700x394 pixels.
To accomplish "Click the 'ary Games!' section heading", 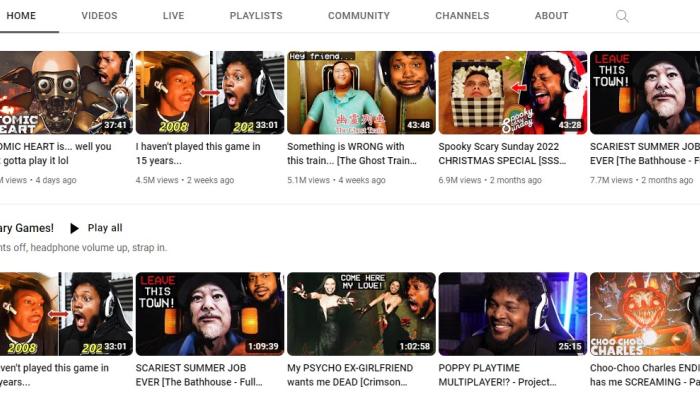I will [x=27, y=228].
